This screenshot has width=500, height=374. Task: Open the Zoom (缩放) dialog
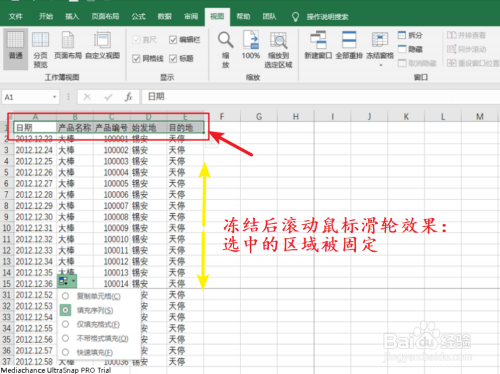(226, 49)
